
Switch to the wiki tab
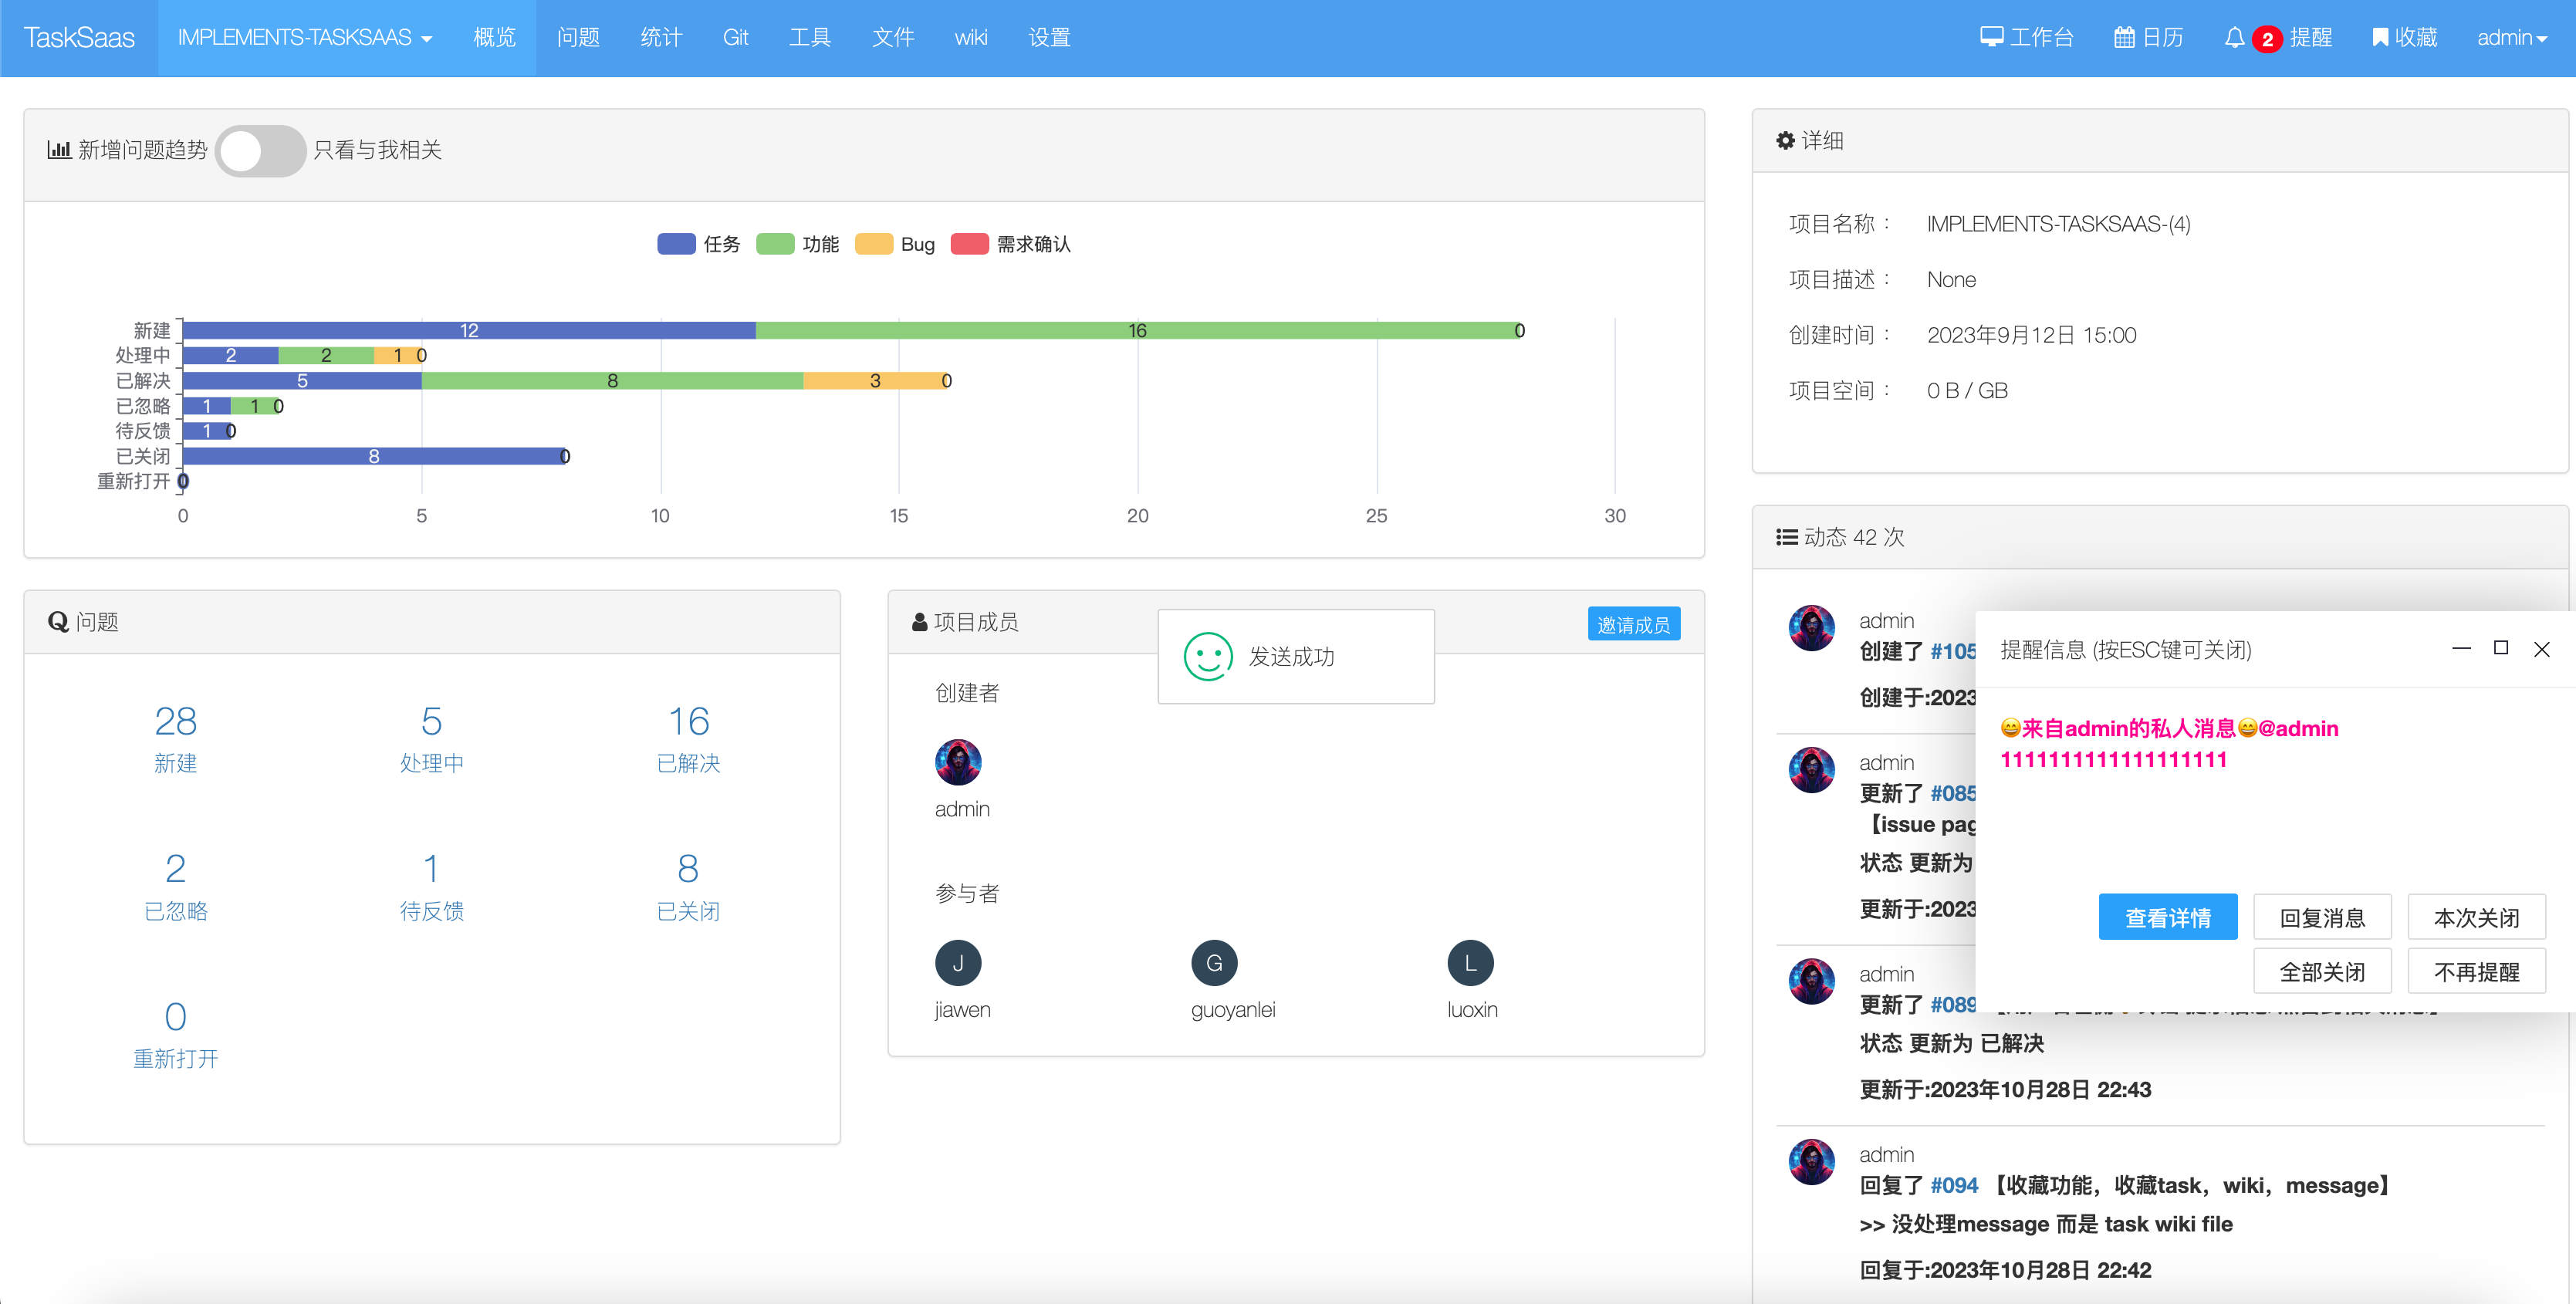click(970, 38)
